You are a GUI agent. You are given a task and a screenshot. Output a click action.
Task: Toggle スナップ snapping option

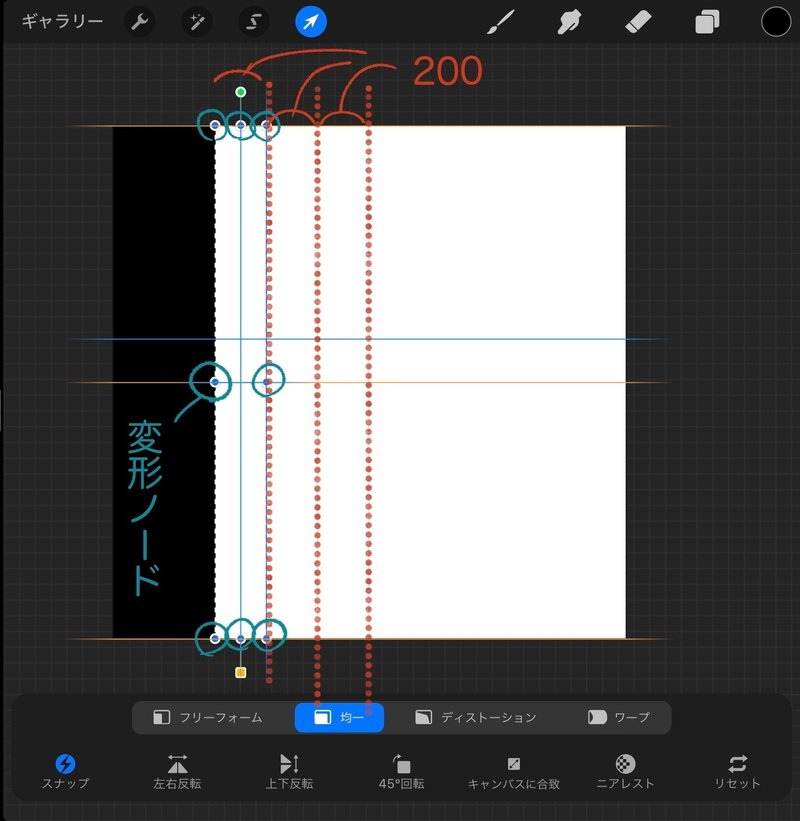[65, 771]
